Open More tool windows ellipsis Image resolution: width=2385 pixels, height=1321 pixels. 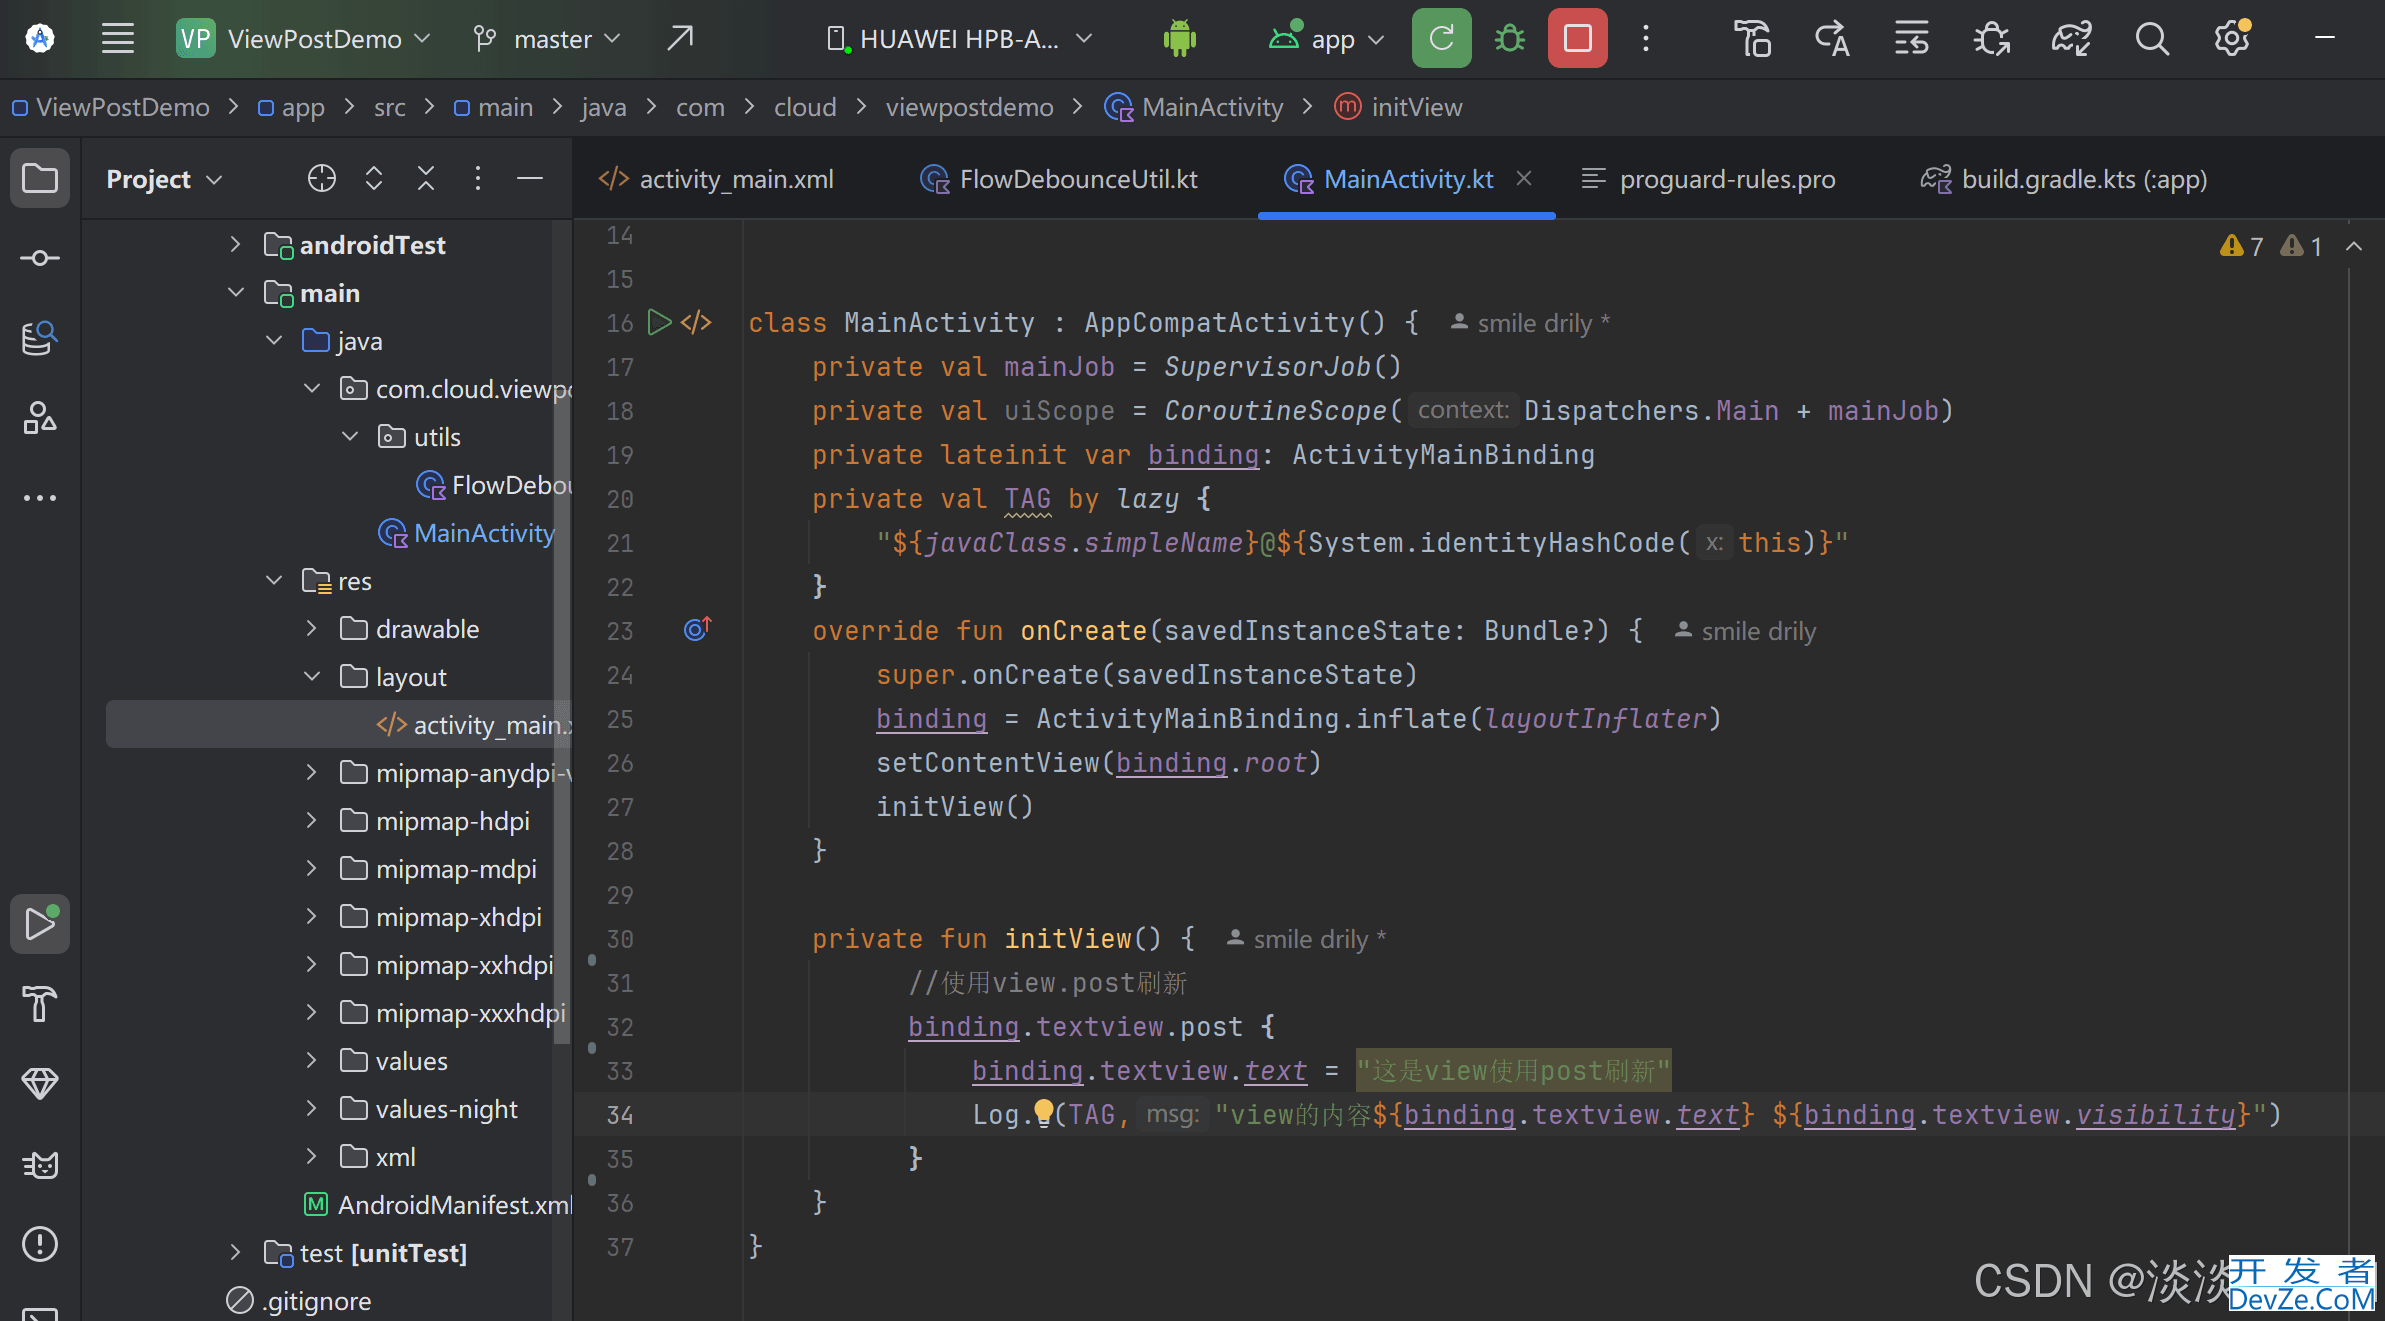40,498
